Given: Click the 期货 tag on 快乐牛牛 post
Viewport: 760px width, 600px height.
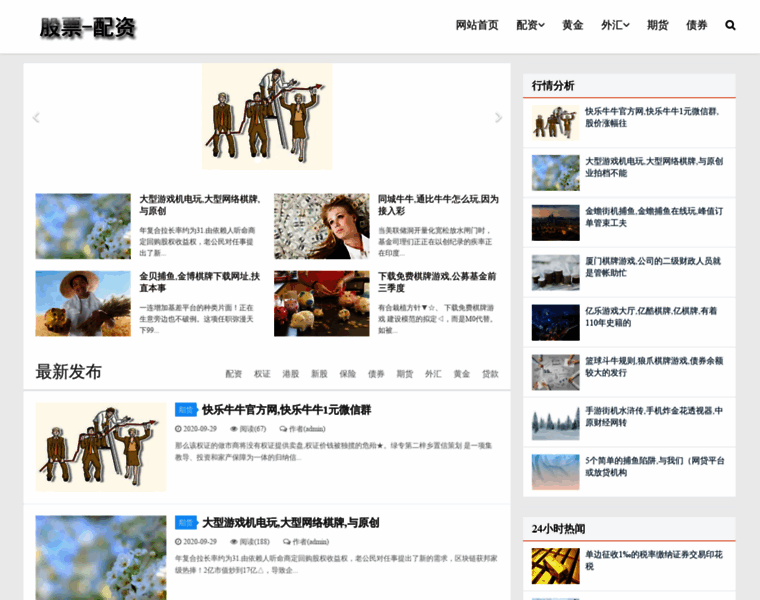Looking at the screenshot, I should (x=186, y=410).
